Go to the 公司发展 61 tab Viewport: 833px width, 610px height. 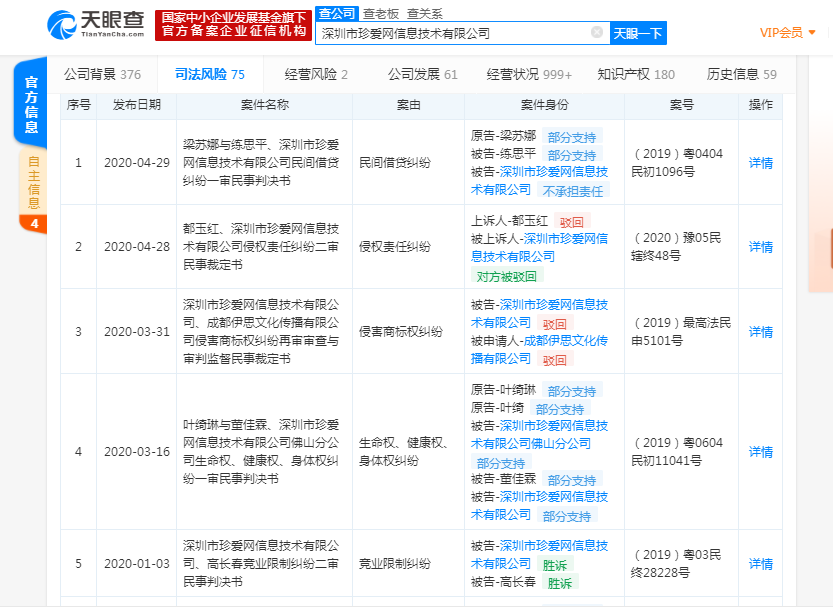tap(422, 74)
